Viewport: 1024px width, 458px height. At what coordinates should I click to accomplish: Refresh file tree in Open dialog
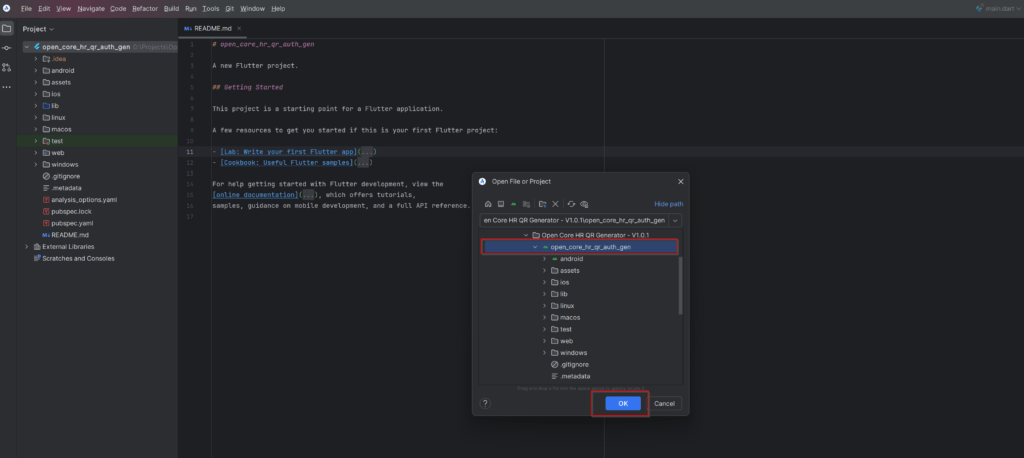pos(571,204)
